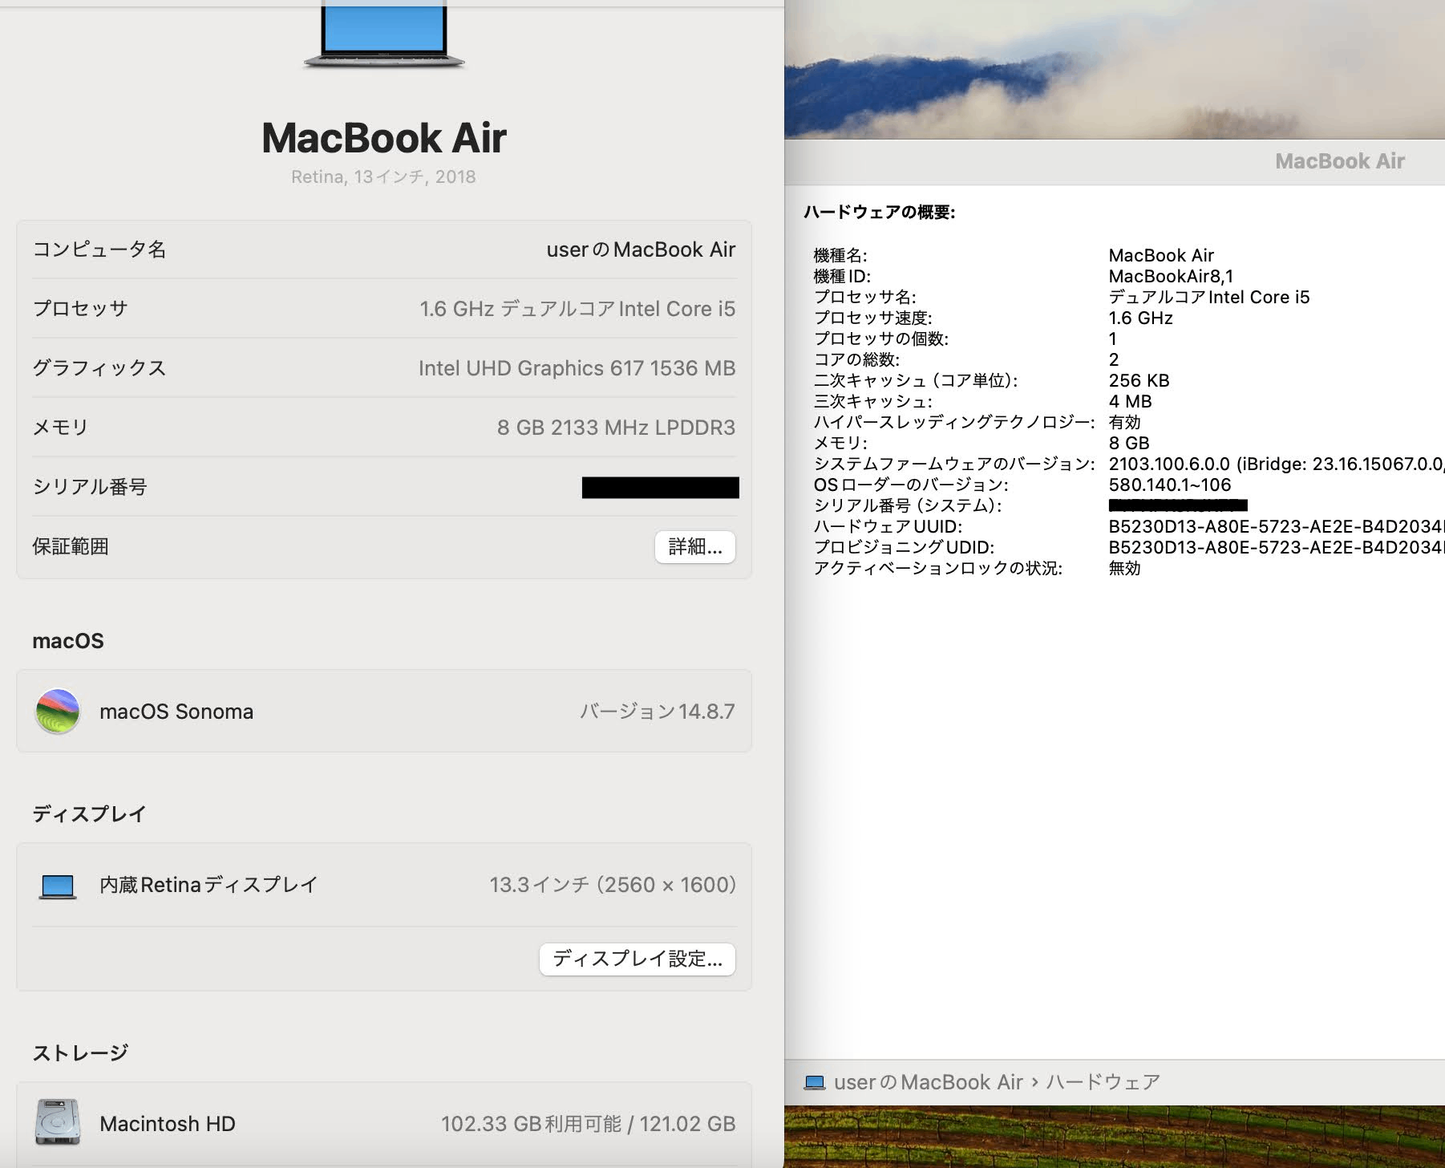Screen dimensions: 1445x1168
Task: Click '2103.100.6.0.0 (iBridge...' firmware value
Action: [1276, 464]
